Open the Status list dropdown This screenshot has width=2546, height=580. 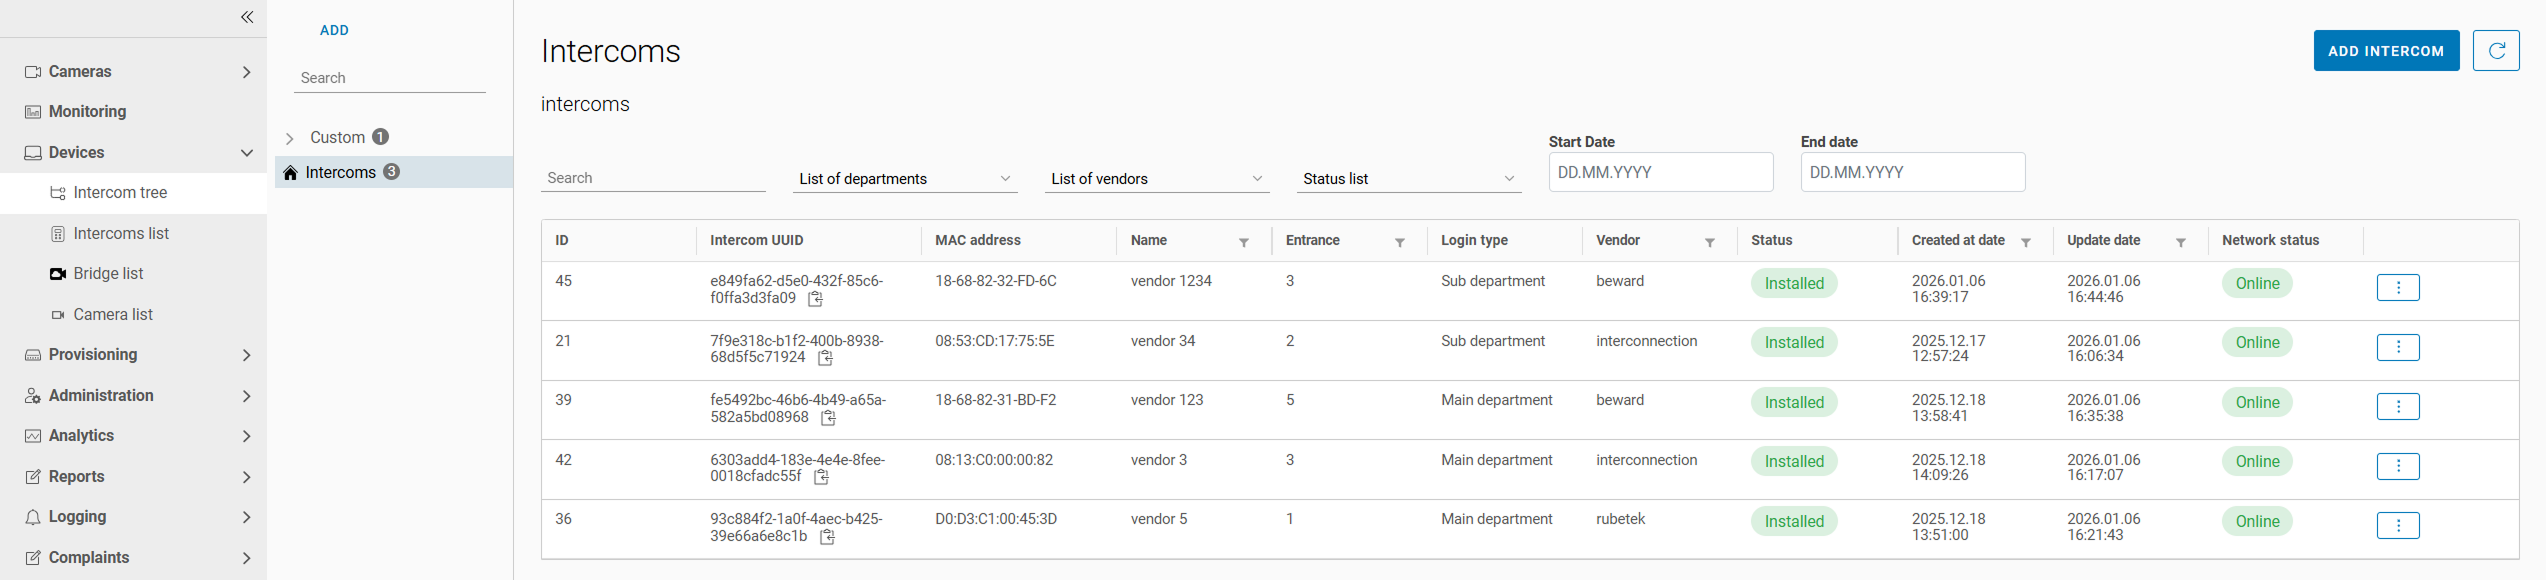click(1408, 179)
